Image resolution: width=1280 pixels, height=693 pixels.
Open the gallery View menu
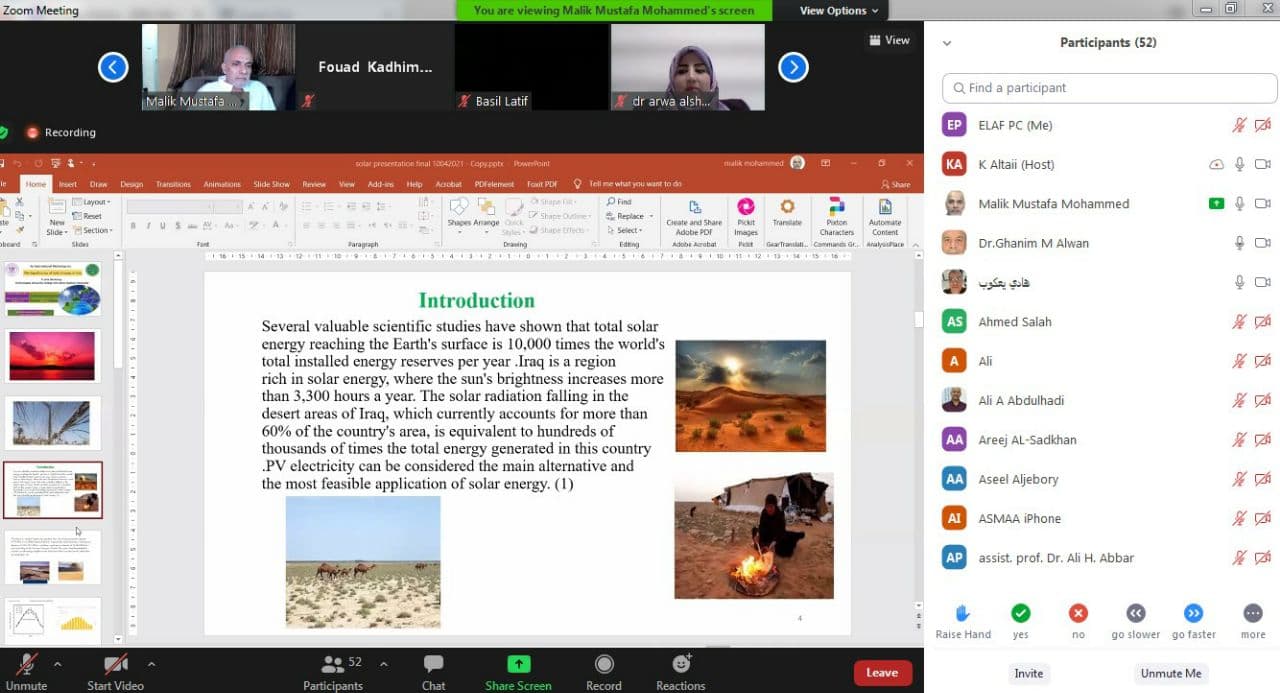[889, 40]
